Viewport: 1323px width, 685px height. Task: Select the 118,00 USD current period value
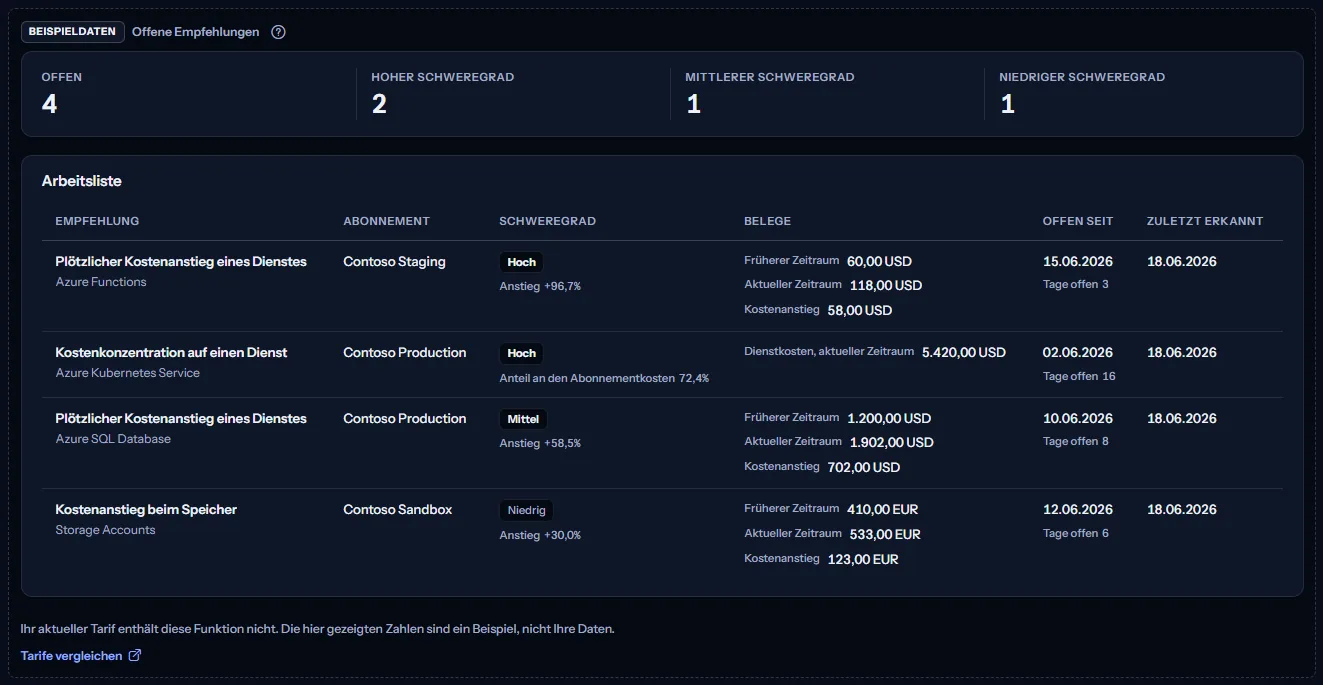click(886, 285)
